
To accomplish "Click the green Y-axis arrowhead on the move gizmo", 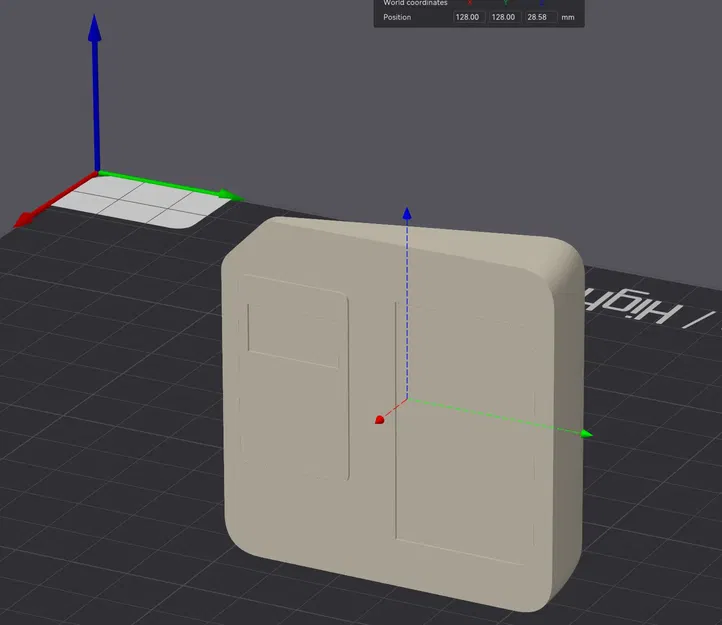I will coord(586,433).
